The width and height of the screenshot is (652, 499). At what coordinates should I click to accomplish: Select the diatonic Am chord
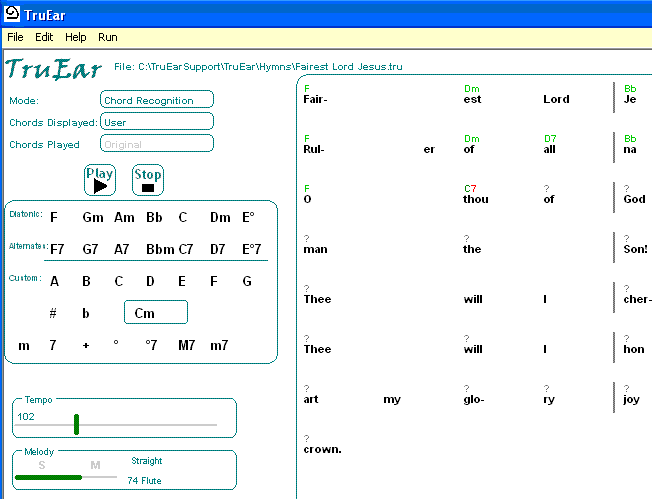click(124, 217)
